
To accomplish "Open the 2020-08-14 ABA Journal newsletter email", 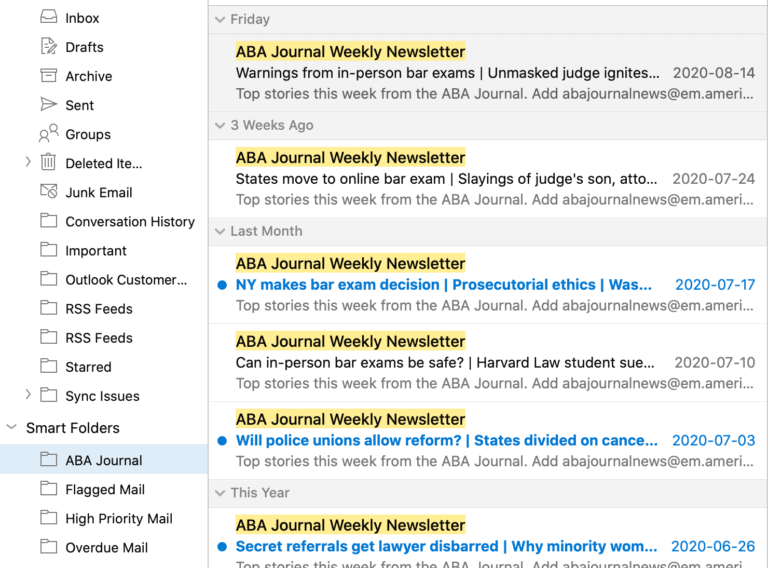I will (x=488, y=73).
